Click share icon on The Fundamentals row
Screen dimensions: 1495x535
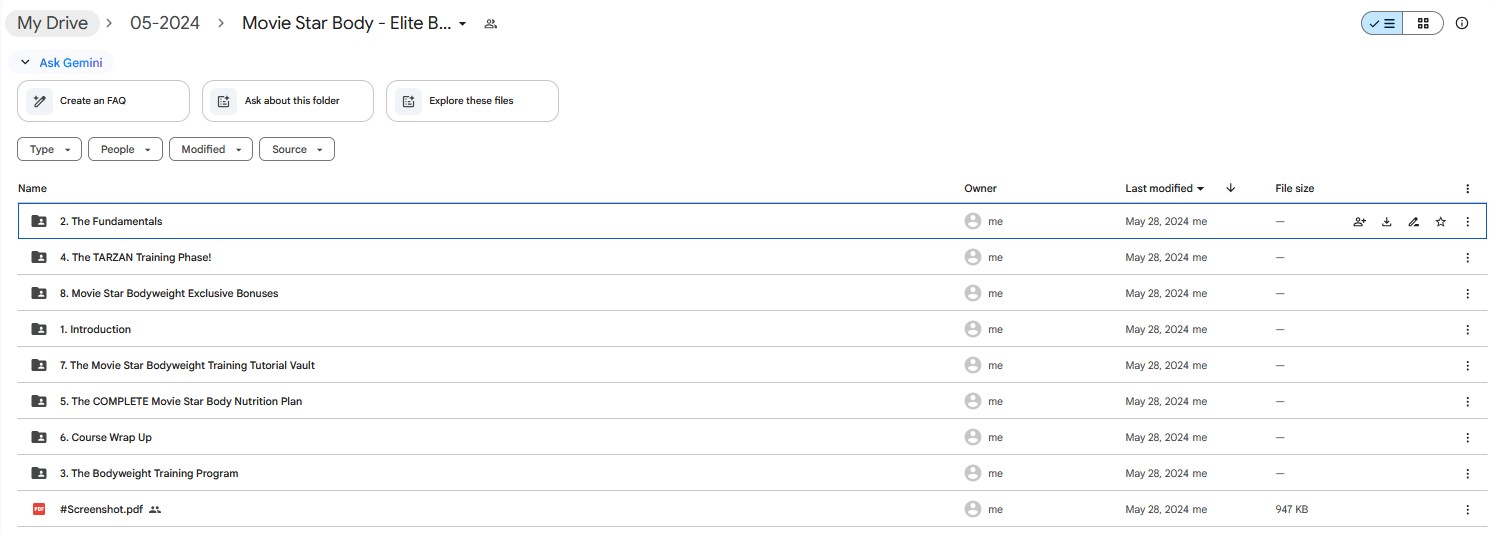(1359, 222)
